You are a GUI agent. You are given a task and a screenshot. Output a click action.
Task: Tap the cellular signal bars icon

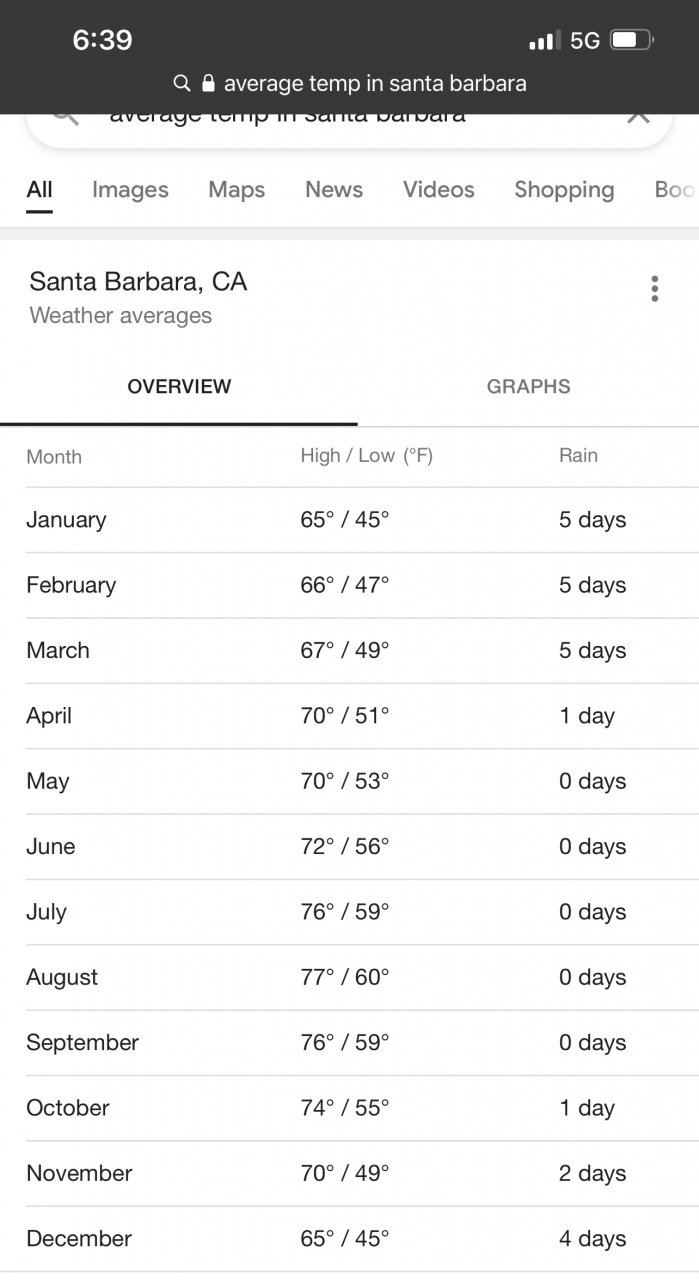544,41
